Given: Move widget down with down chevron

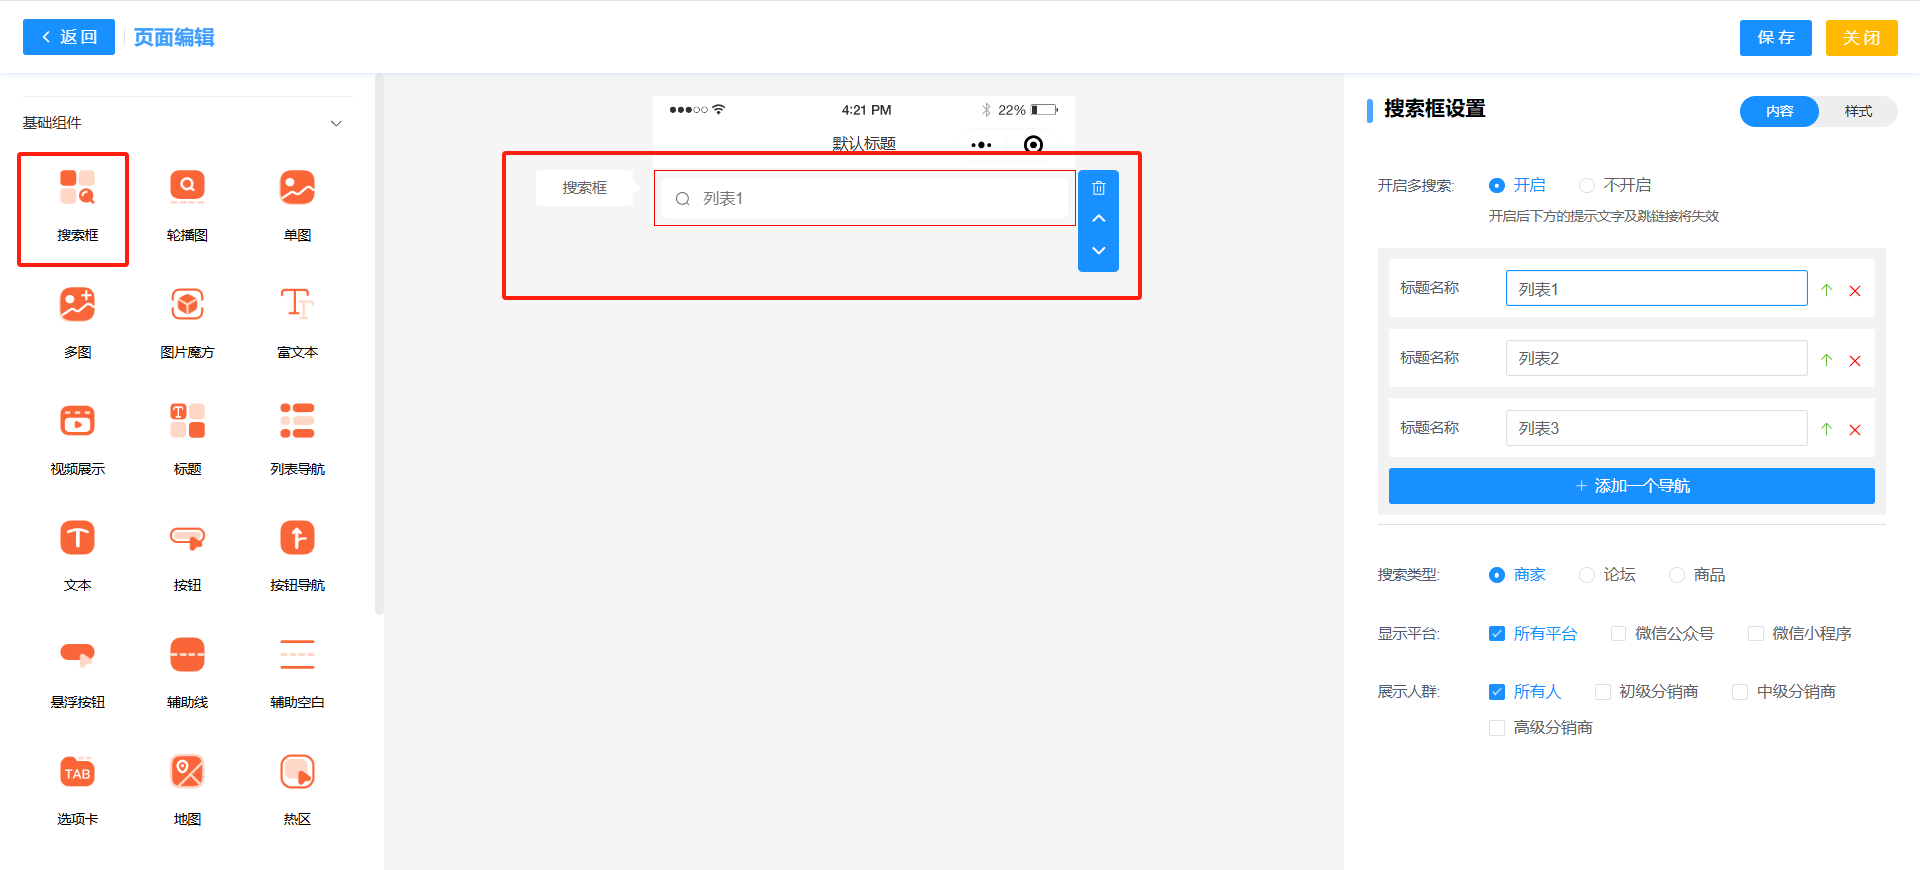Looking at the screenshot, I should click(1098, 250).
